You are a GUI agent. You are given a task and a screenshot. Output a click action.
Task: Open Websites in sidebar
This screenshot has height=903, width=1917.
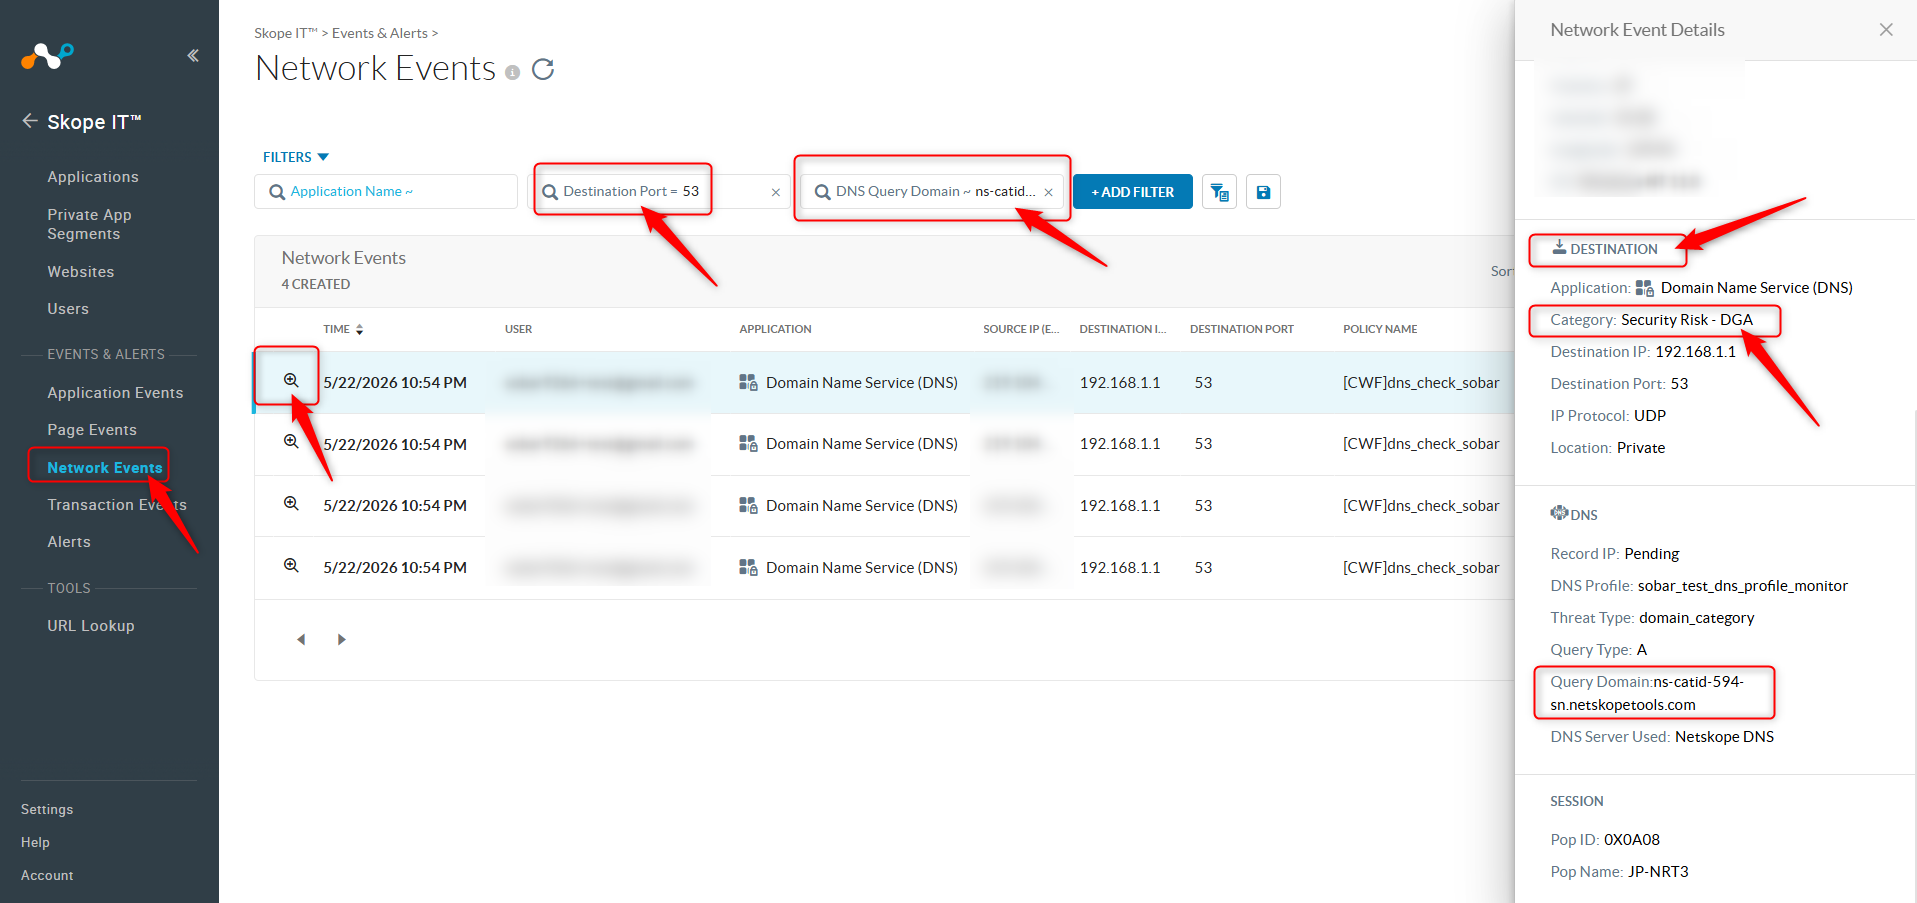81,272
